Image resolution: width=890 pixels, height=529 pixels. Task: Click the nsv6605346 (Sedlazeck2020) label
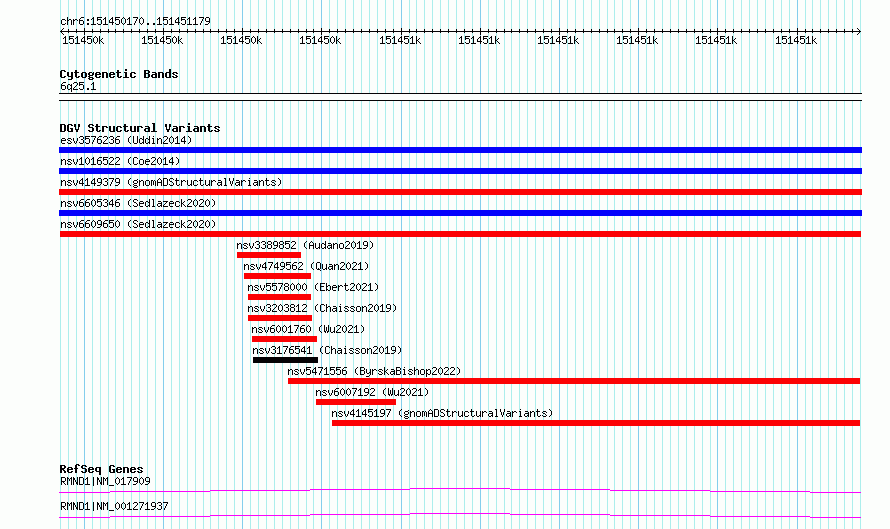click(138, 203)
